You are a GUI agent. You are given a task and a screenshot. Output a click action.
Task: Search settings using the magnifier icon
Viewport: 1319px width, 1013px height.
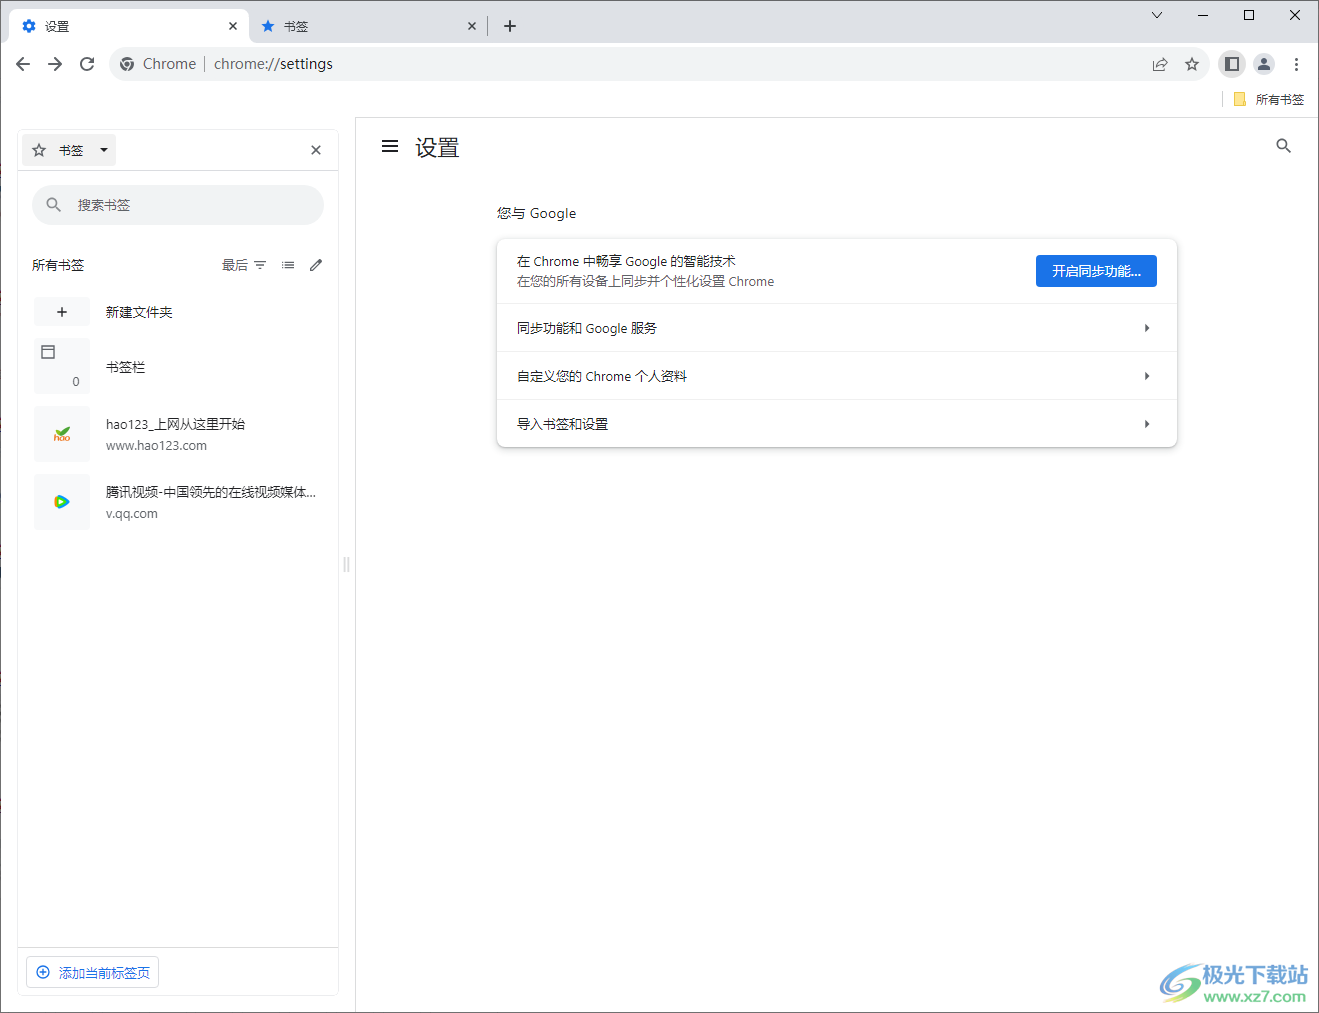pos(1284,146)
